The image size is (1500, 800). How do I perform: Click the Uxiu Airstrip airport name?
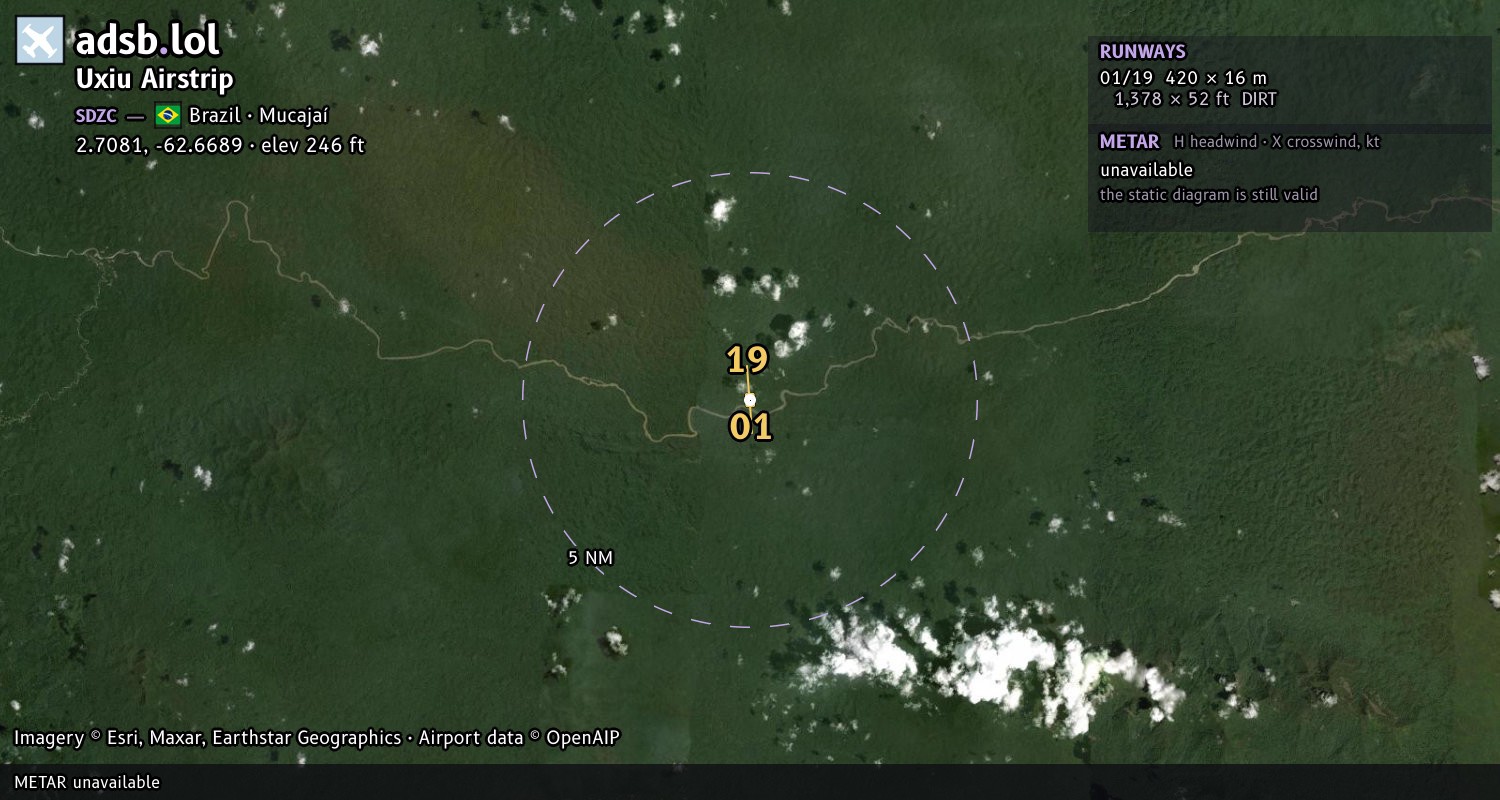click(155, 80)
